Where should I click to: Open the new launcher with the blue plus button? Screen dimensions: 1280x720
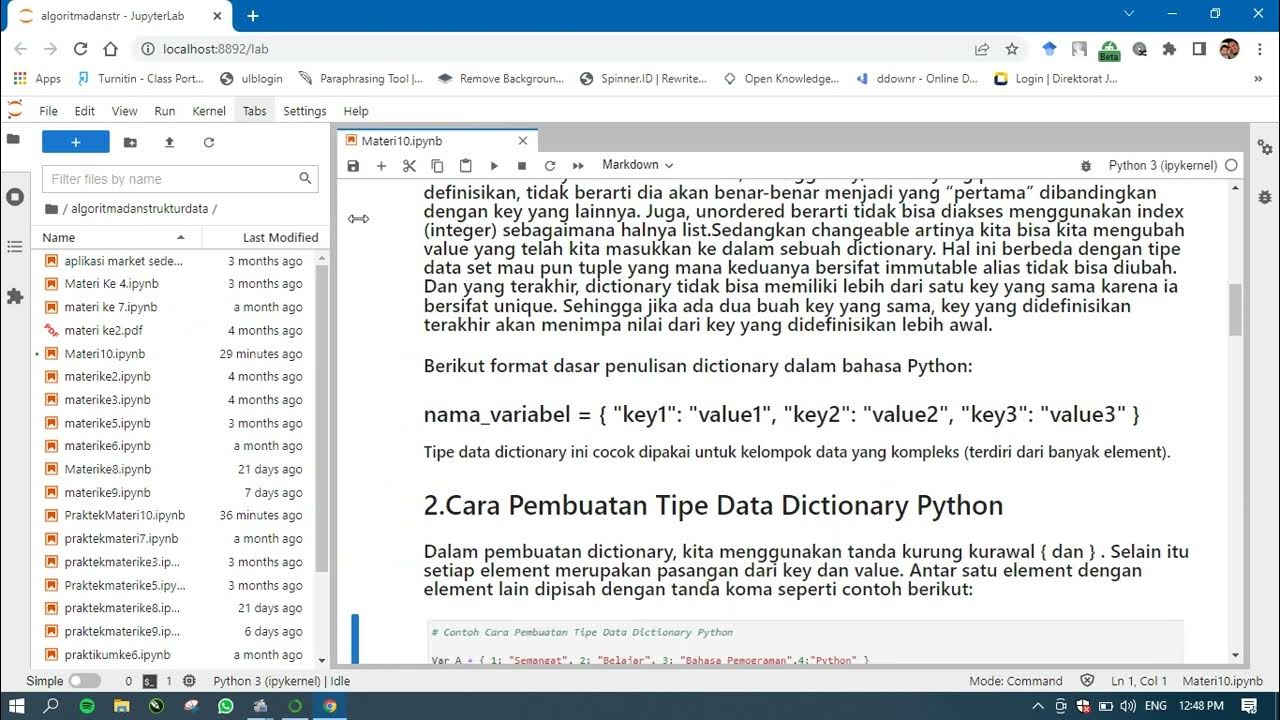[x=75, y=142]
